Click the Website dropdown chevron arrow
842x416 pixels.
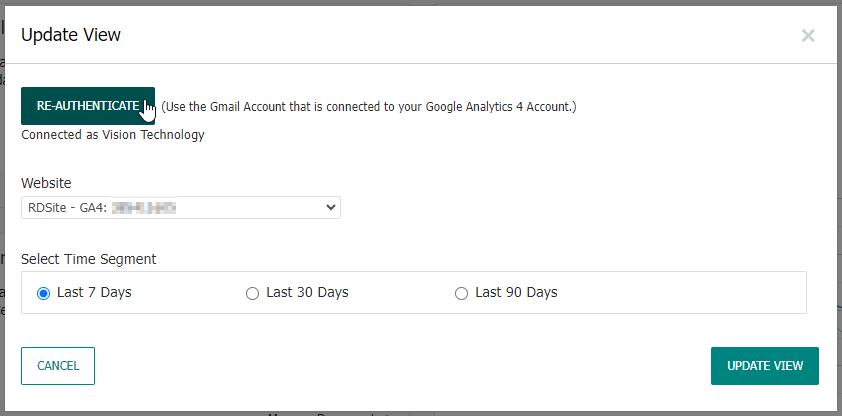pos(332,207)
